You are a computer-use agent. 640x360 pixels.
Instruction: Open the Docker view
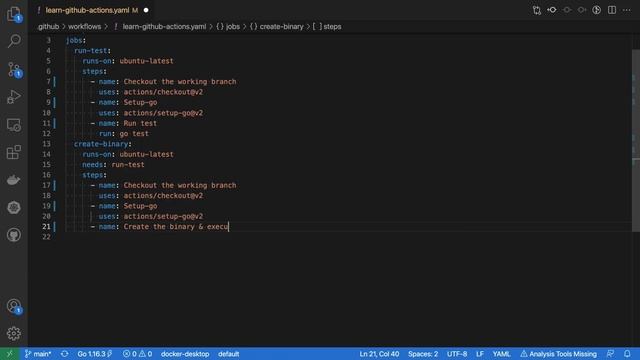point(14,180)
